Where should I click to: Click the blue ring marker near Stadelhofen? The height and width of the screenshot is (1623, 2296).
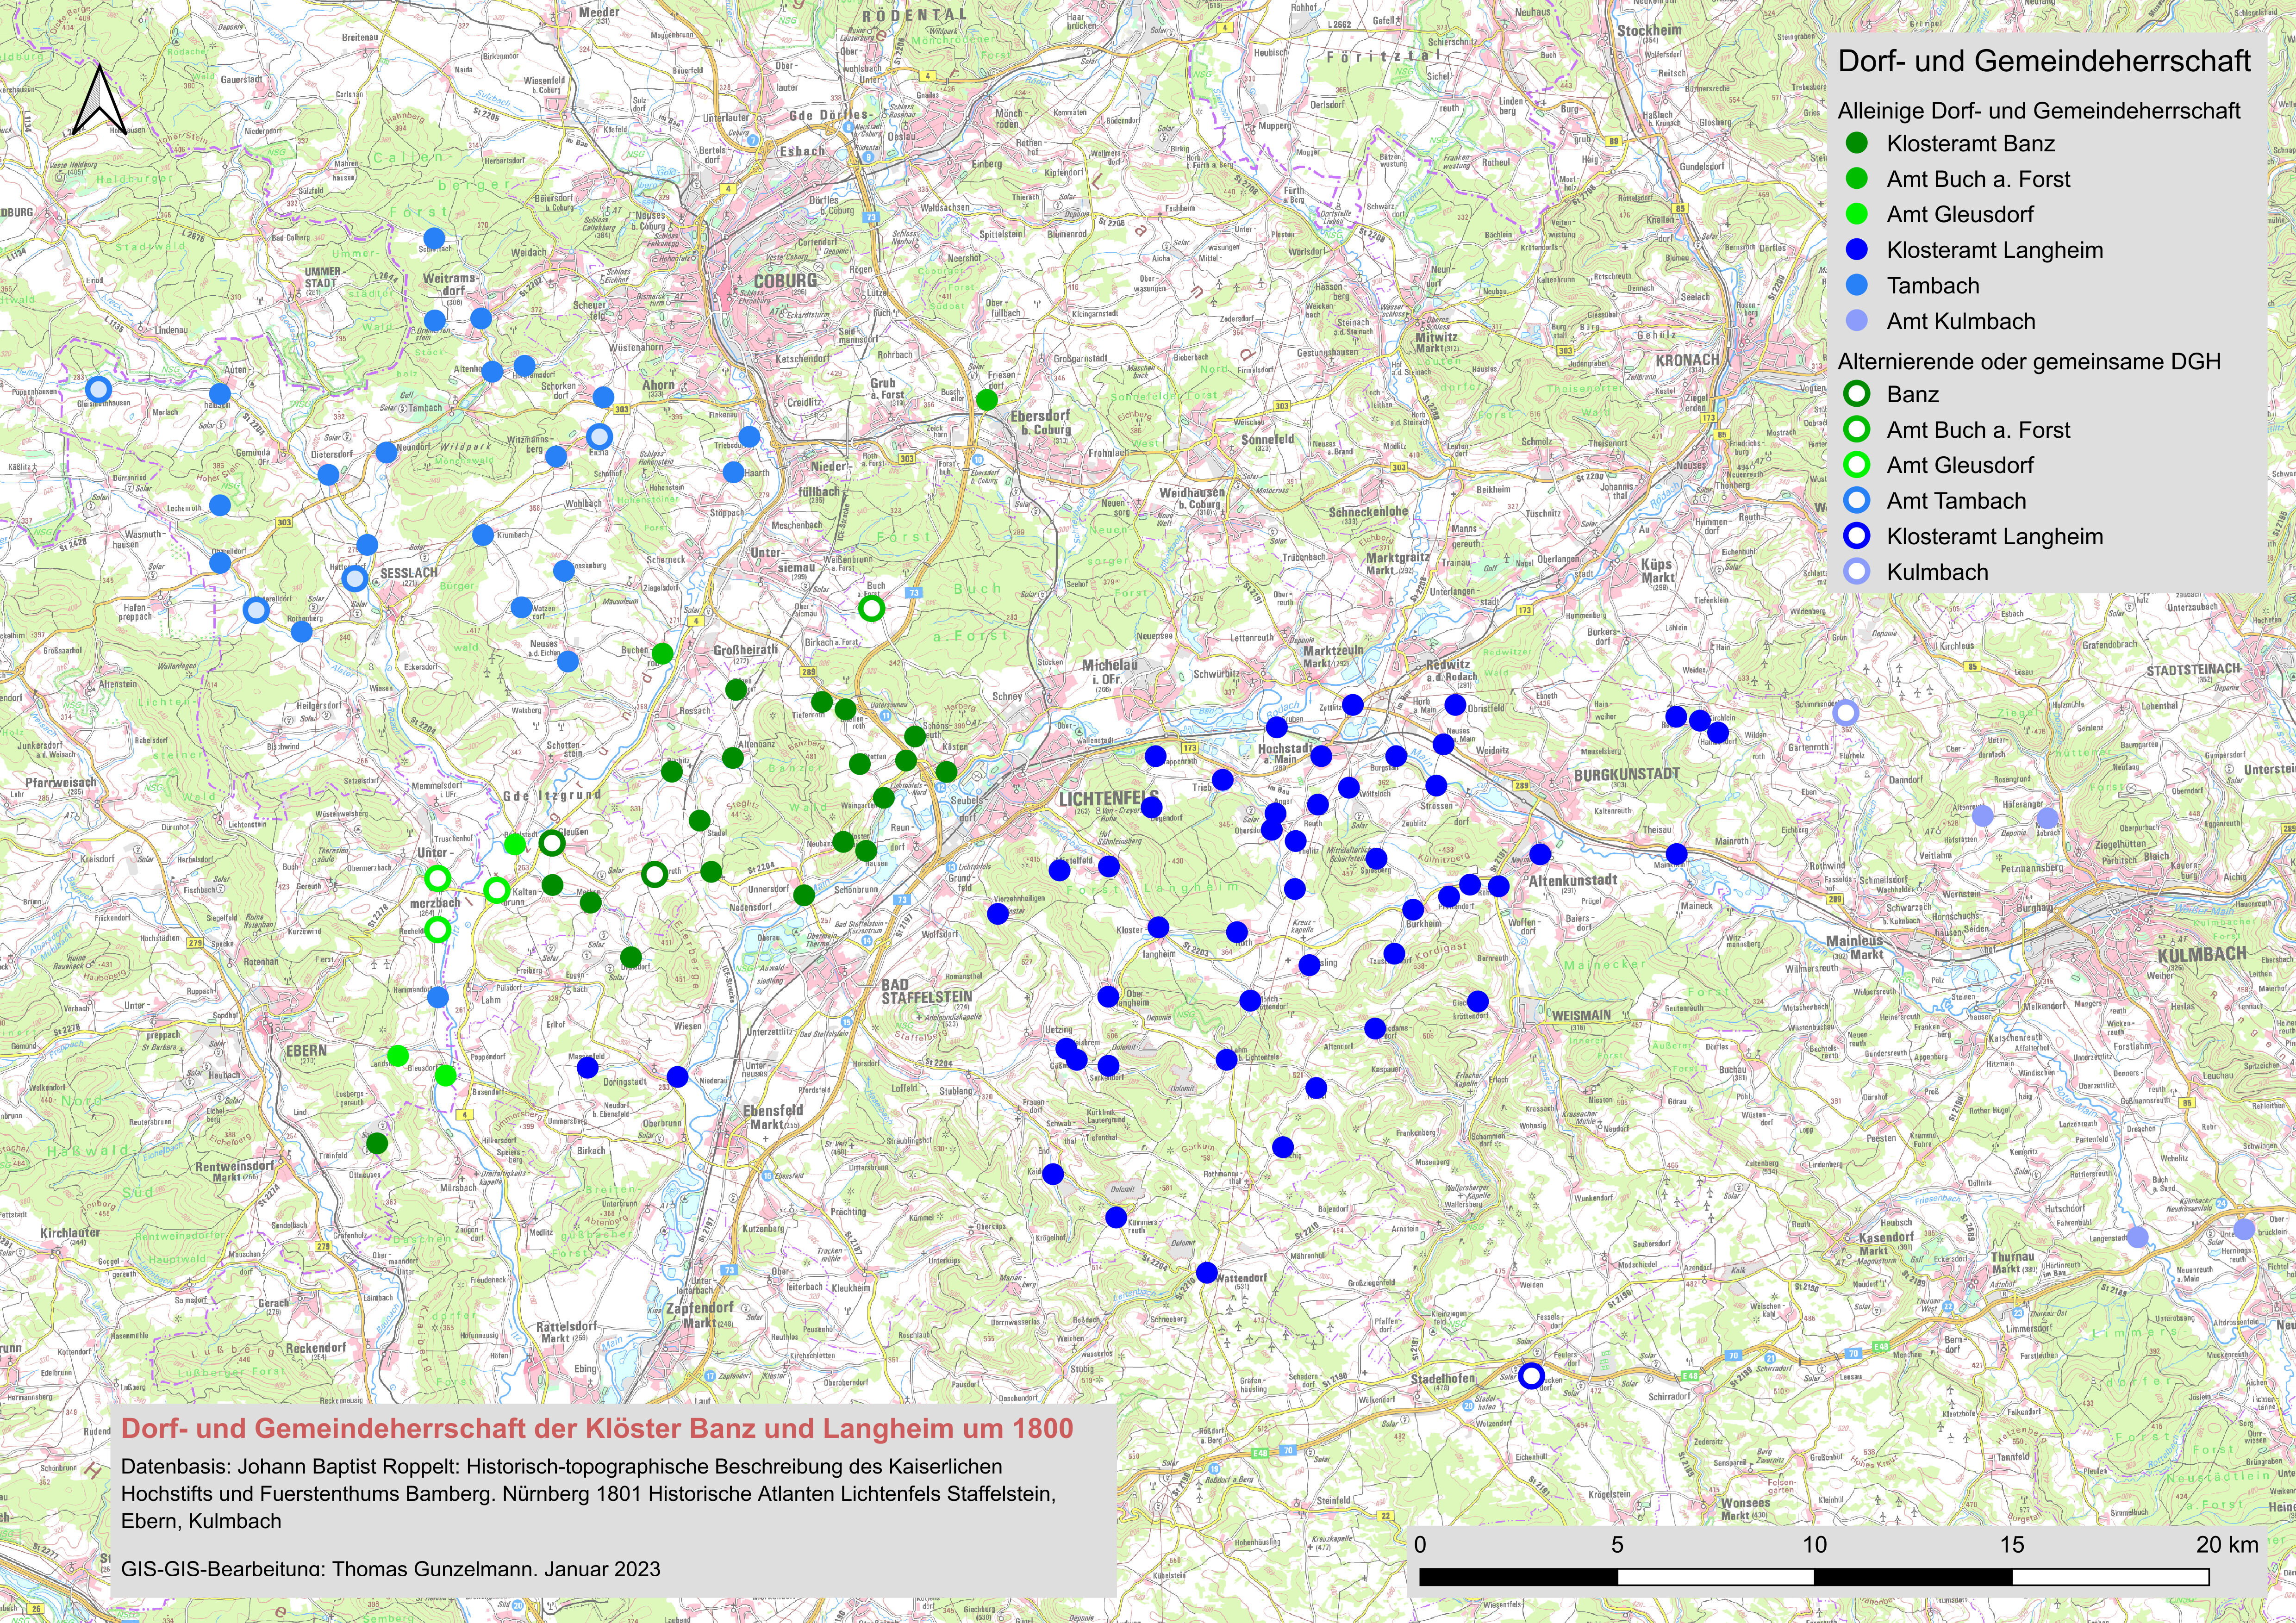[1530, 1376]
